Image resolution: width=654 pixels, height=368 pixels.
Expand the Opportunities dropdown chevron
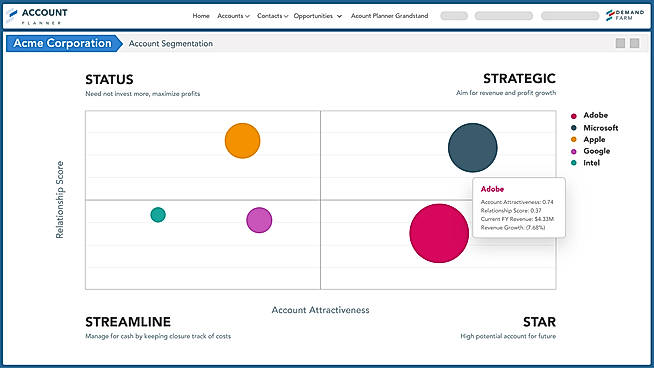(340, 16)
